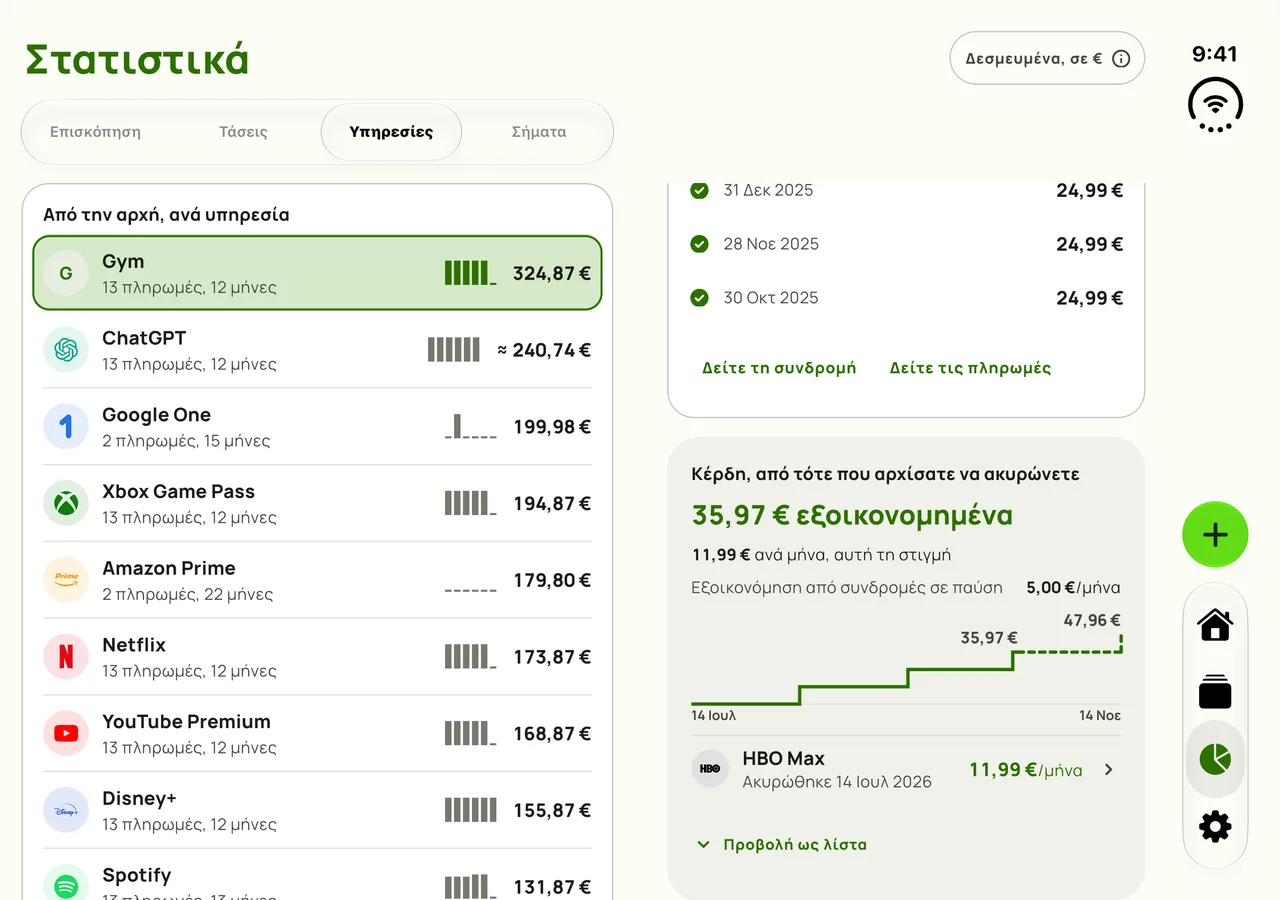Screen dimensions: 1280x900
Task: Click the Netflix amount 173,87 €
Action: point(552,657)
